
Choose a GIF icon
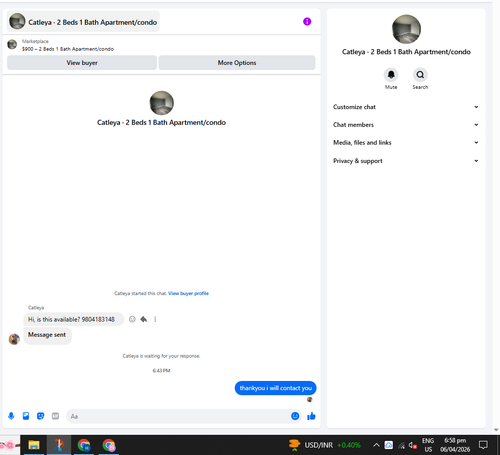[55, 416]
